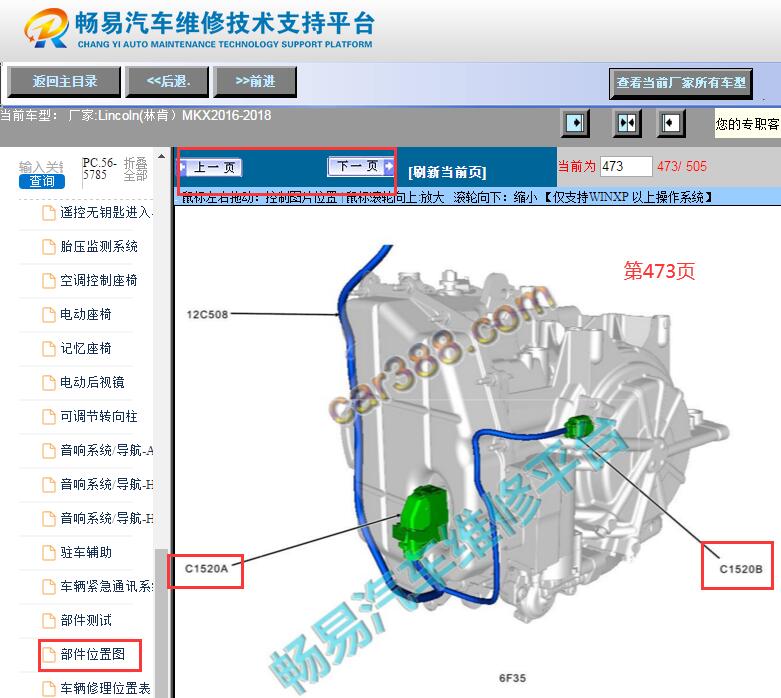Click the 473/ 505 page counter text
This screenshot has width=781, height=698.
pos(681,166)
